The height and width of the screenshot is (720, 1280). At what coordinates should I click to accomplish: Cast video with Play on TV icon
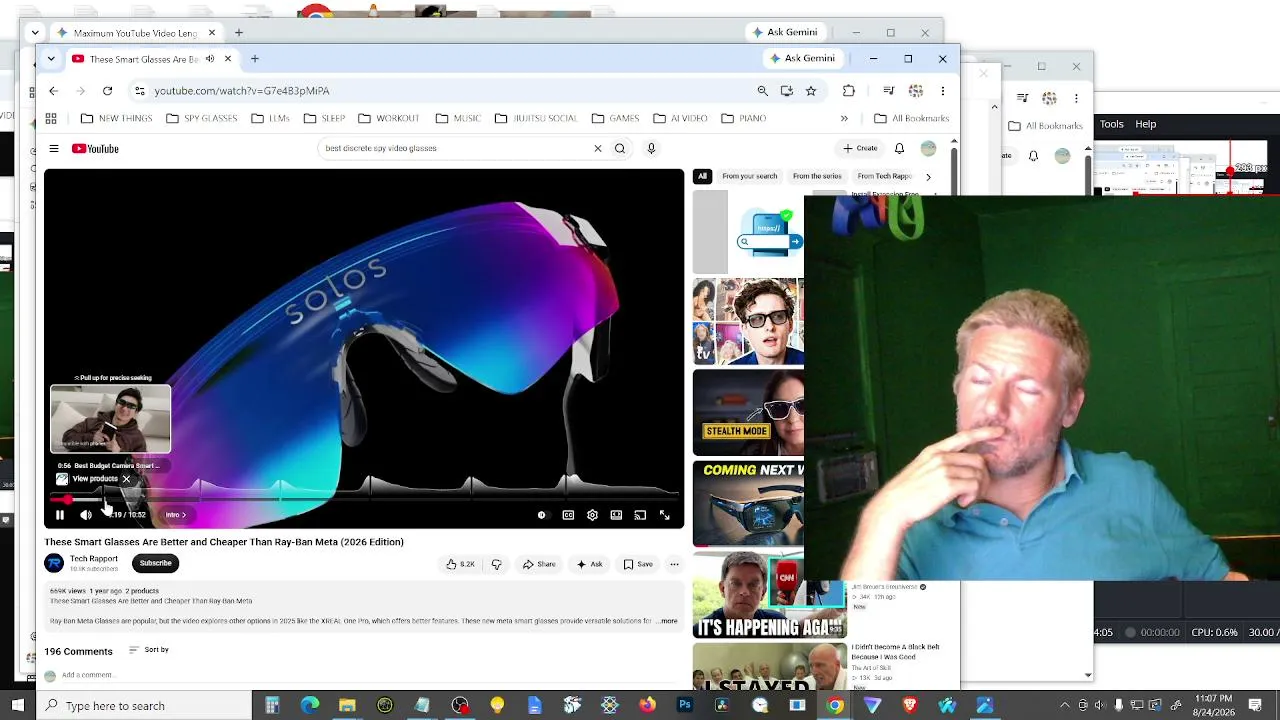640,515
